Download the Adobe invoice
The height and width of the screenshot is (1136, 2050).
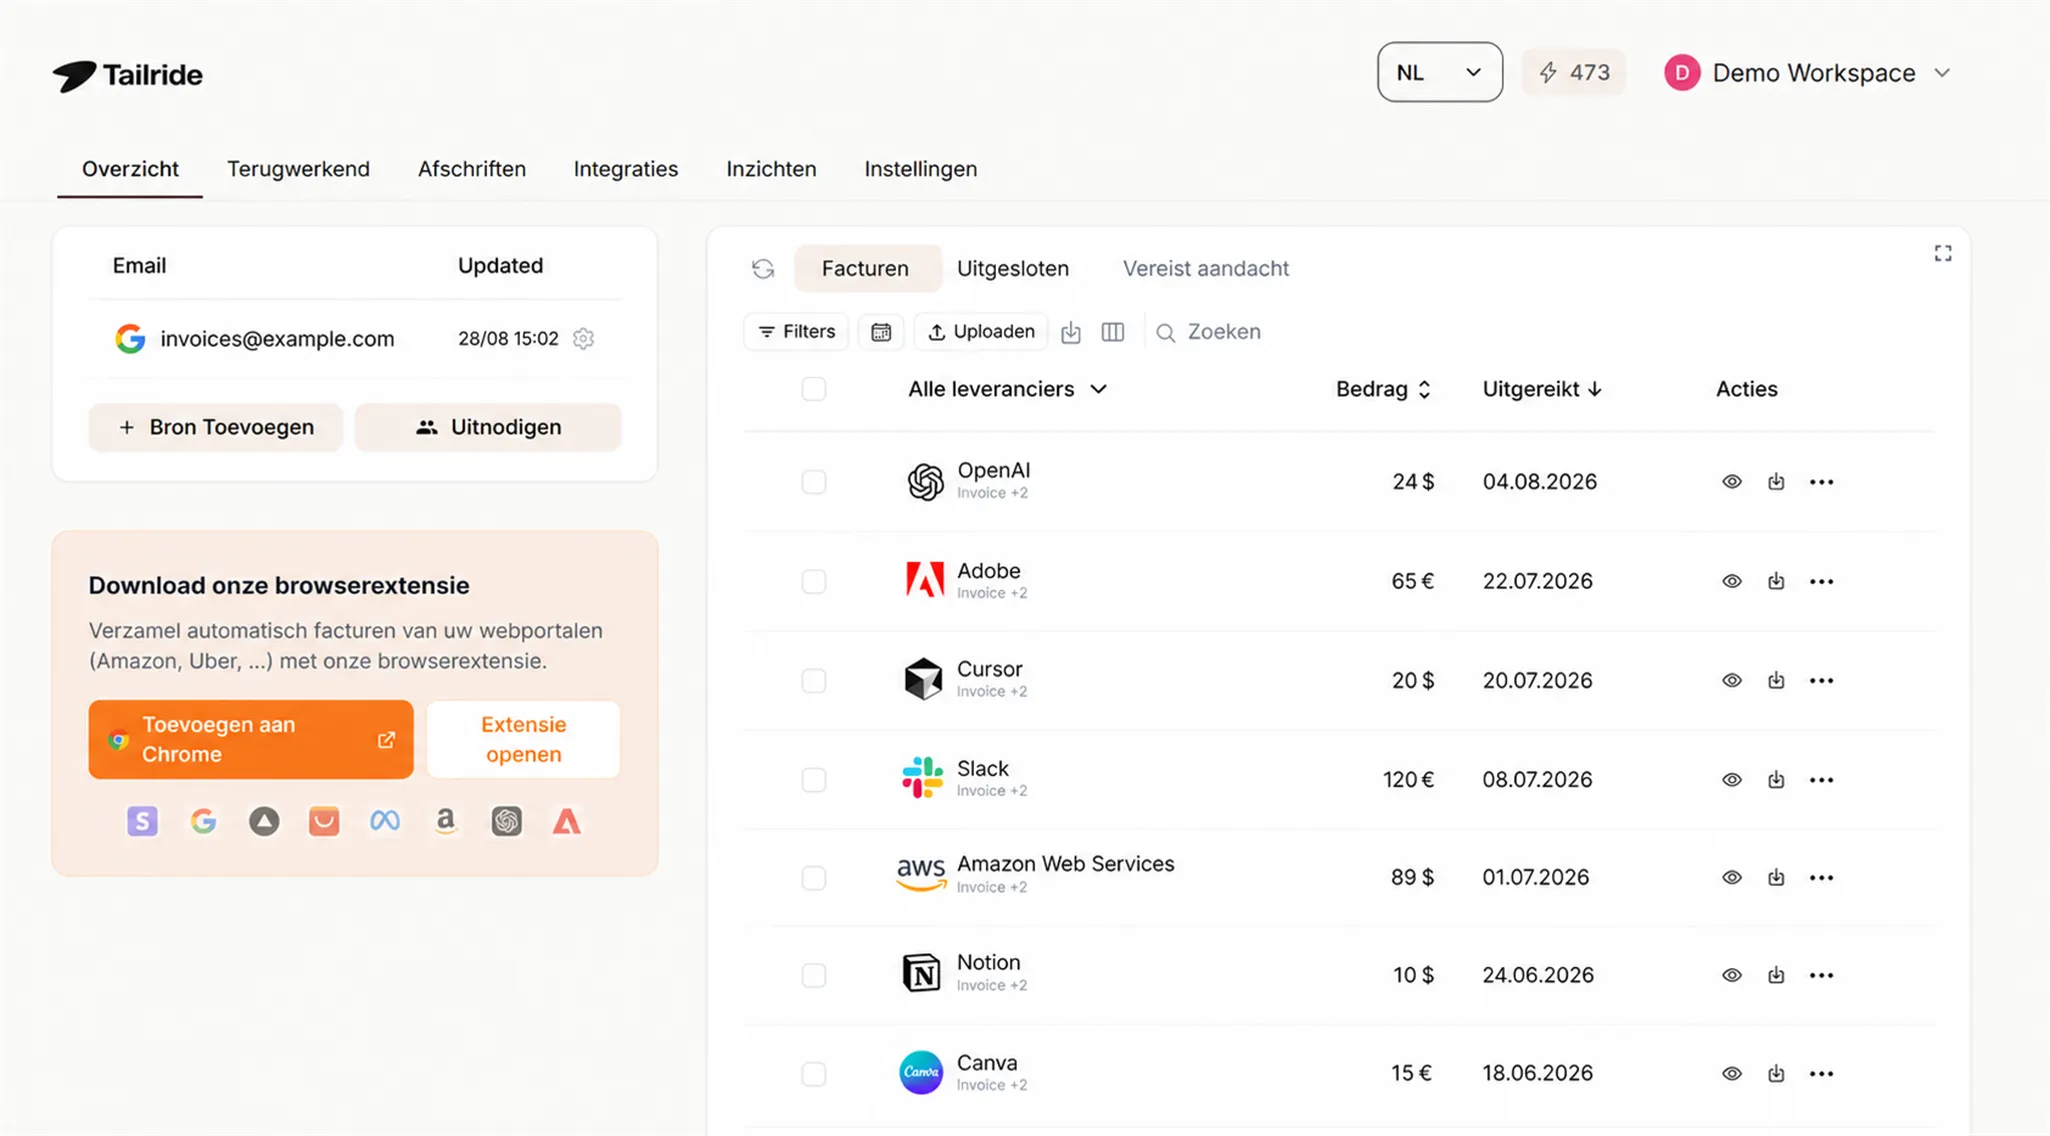pyautogui.click(x=1776, y=581)
